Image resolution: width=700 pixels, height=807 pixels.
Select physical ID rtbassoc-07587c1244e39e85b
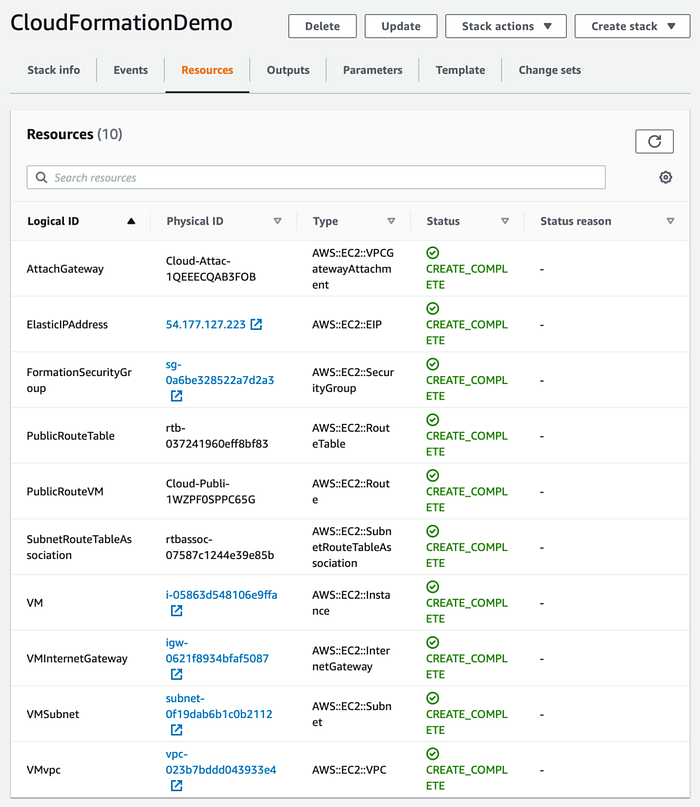pos(220,547)
